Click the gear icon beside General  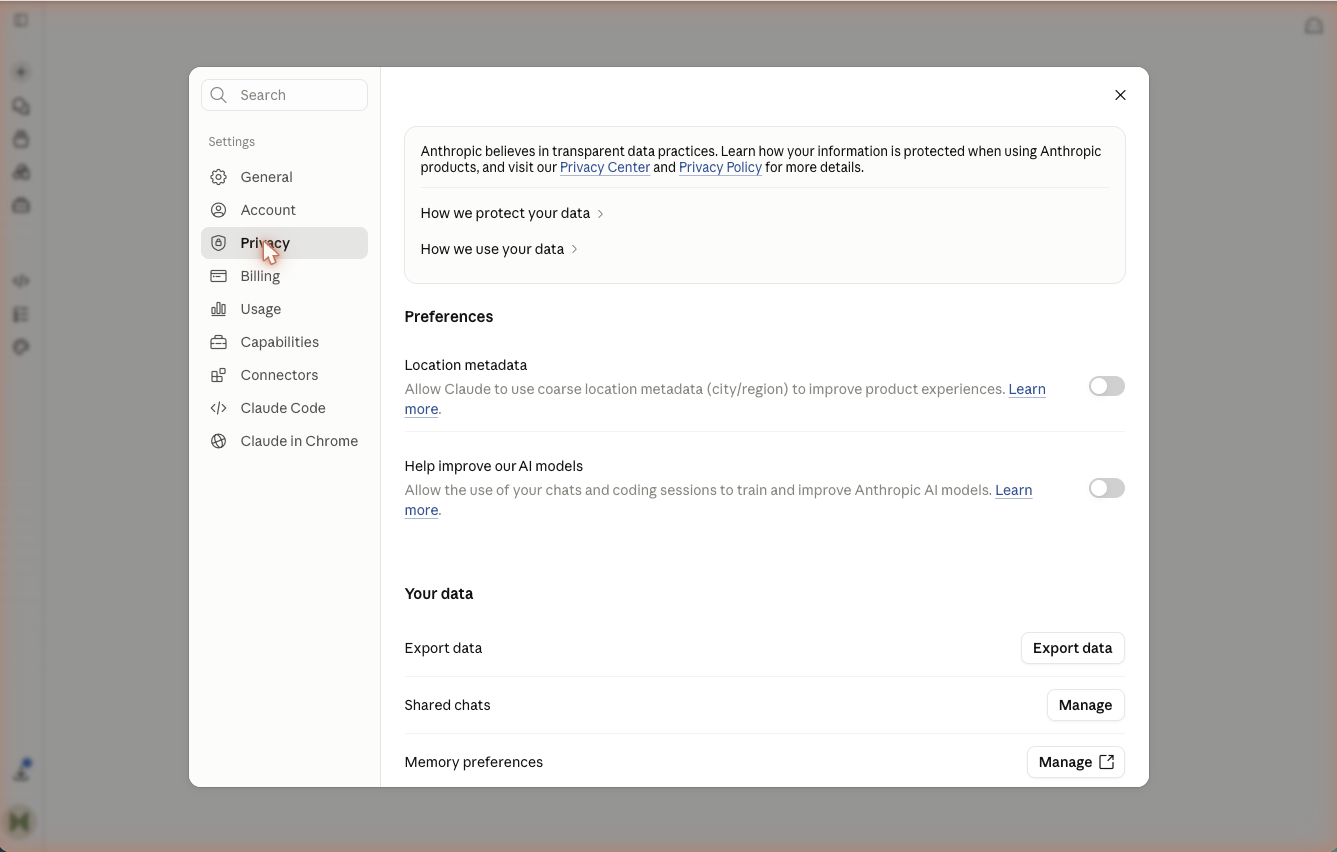point(218,177)
